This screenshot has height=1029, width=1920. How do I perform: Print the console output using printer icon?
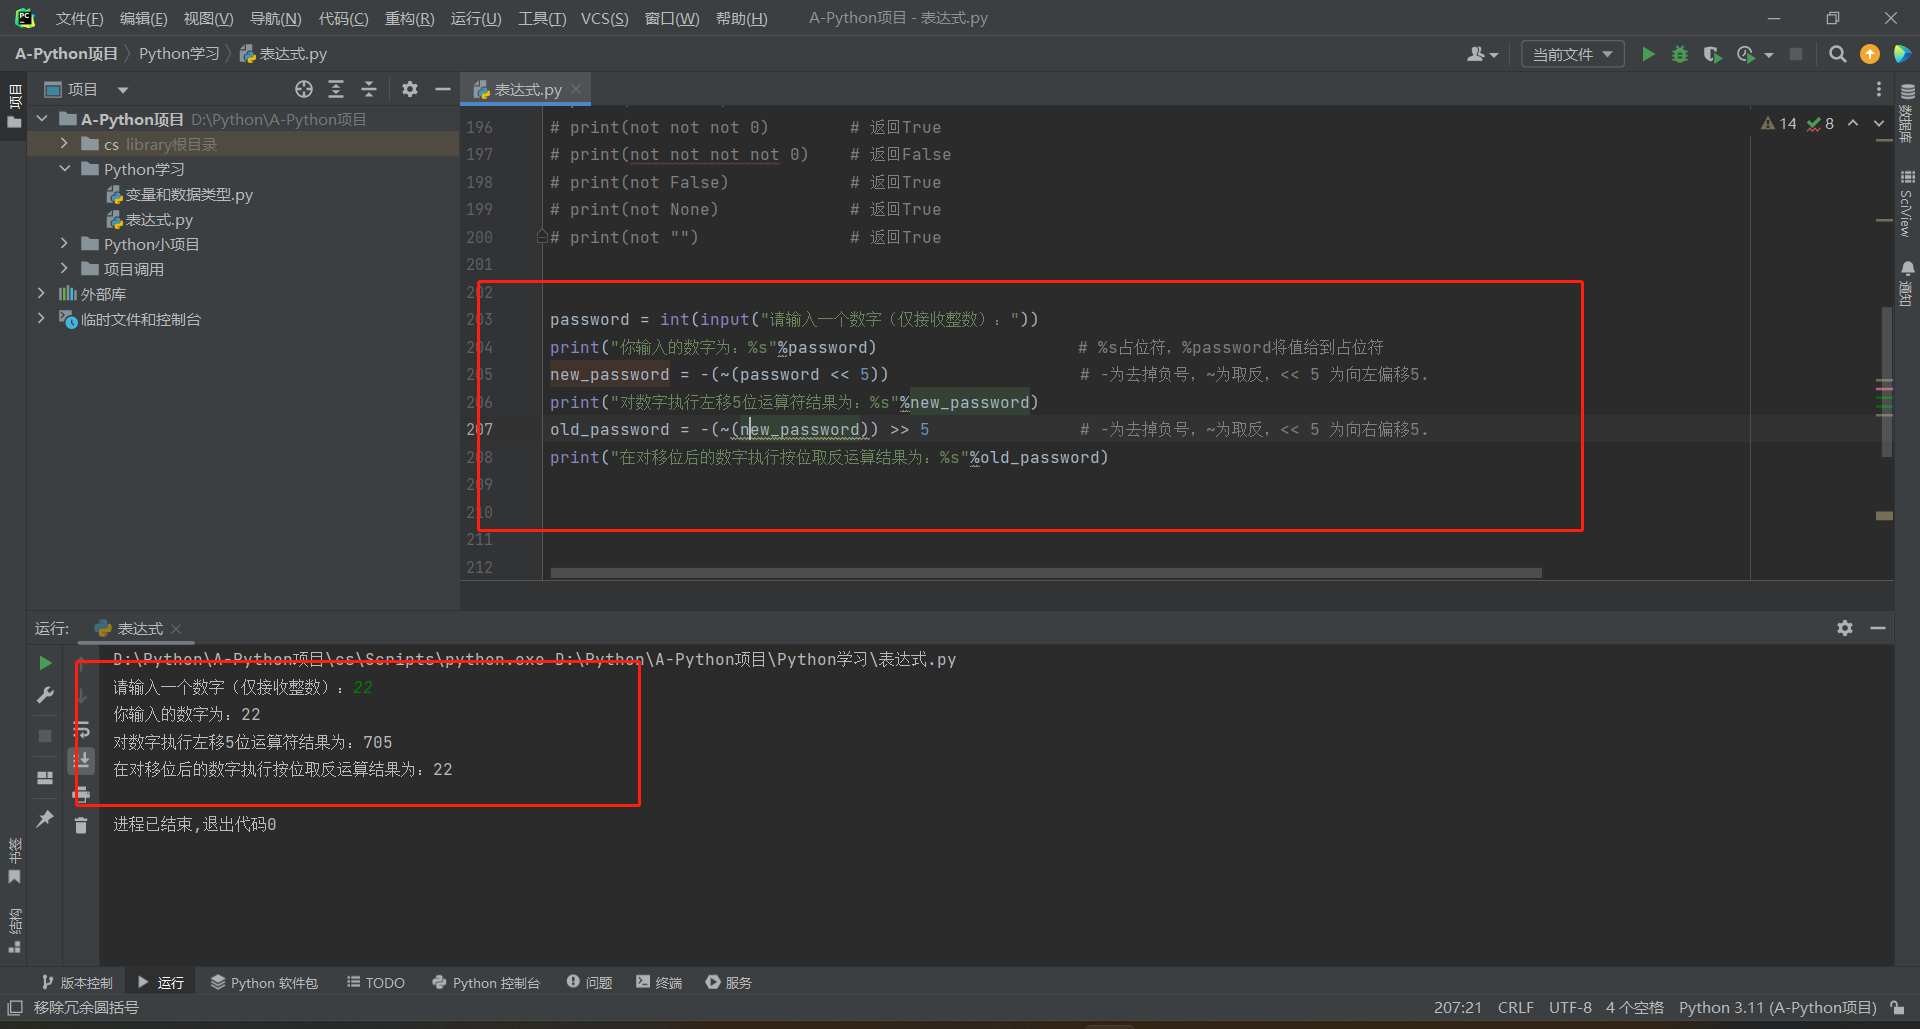point(81,794)
